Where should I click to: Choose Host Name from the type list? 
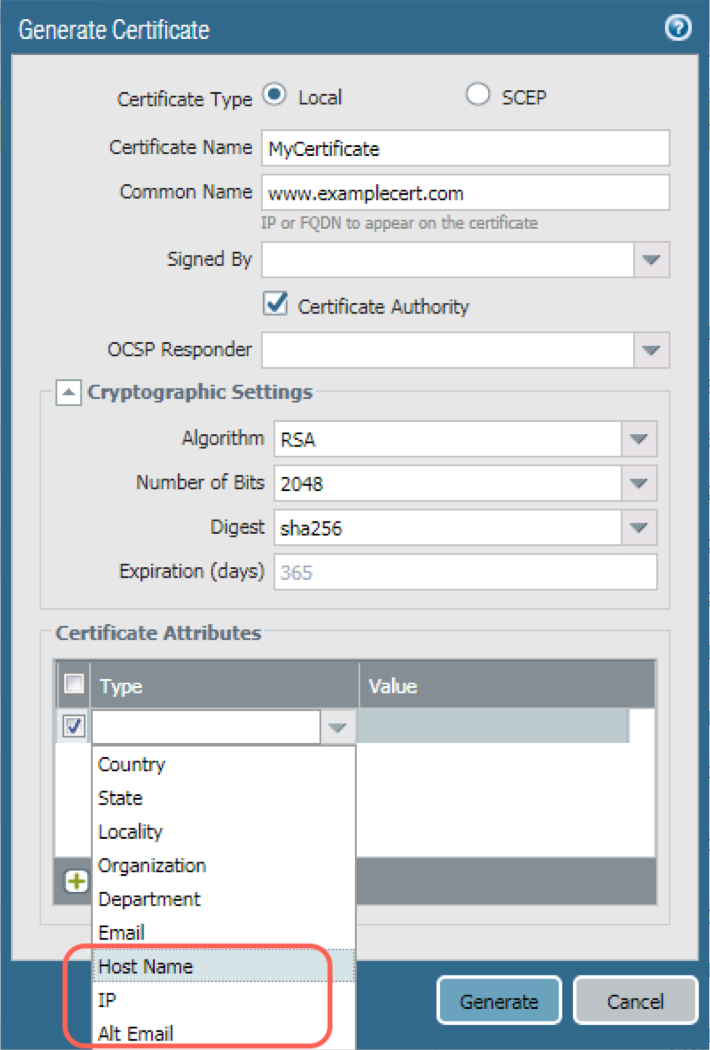tap(145, 966)
